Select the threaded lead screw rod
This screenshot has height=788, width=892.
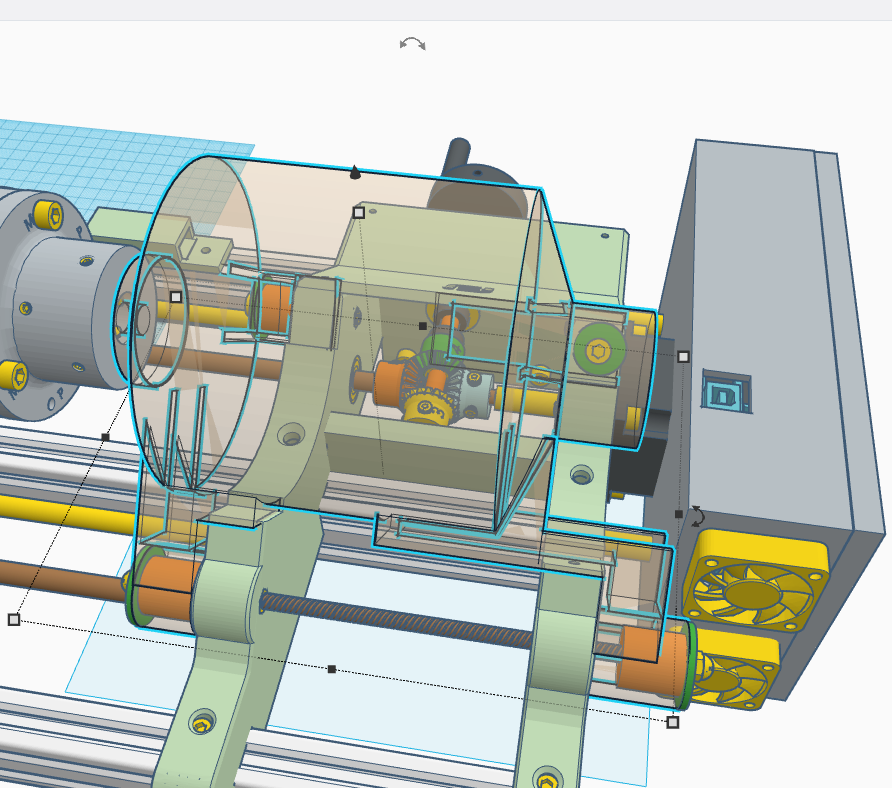click(x=398, y=620)
